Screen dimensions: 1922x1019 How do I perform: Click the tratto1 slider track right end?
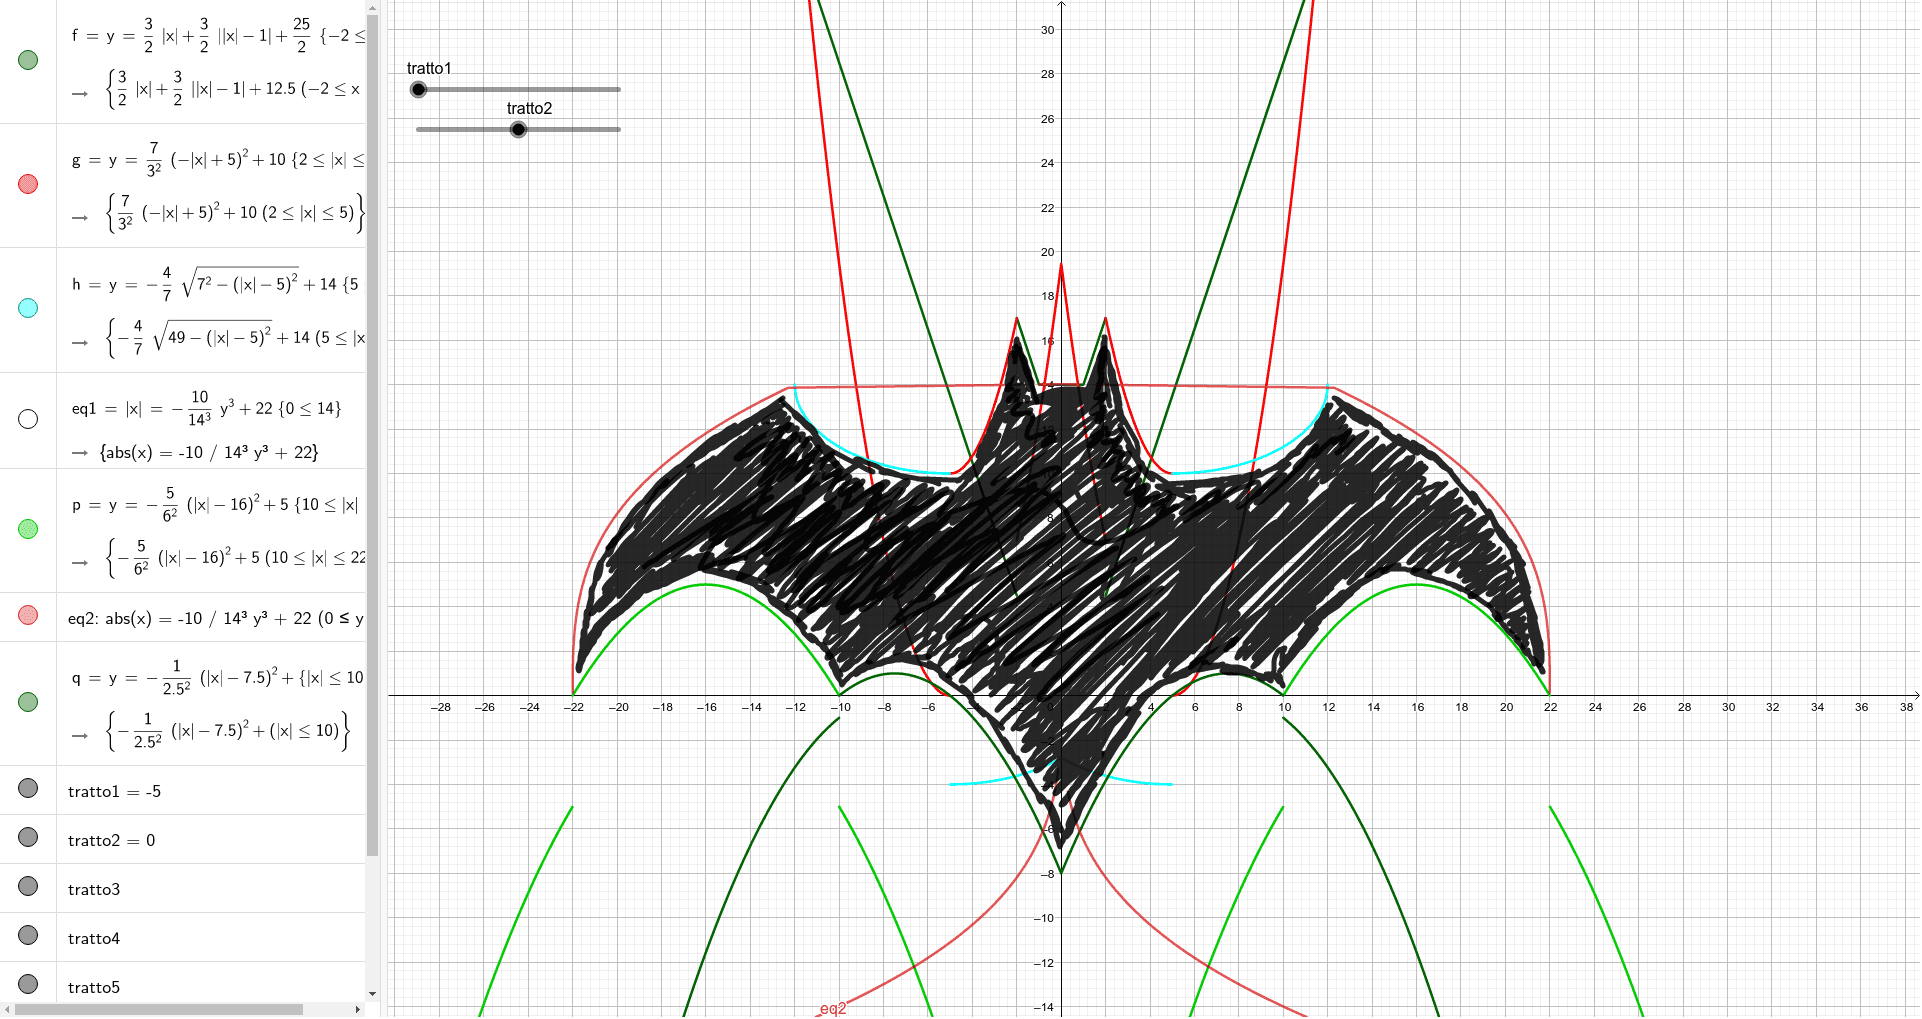pyautogui.click(x=618, y=89)
